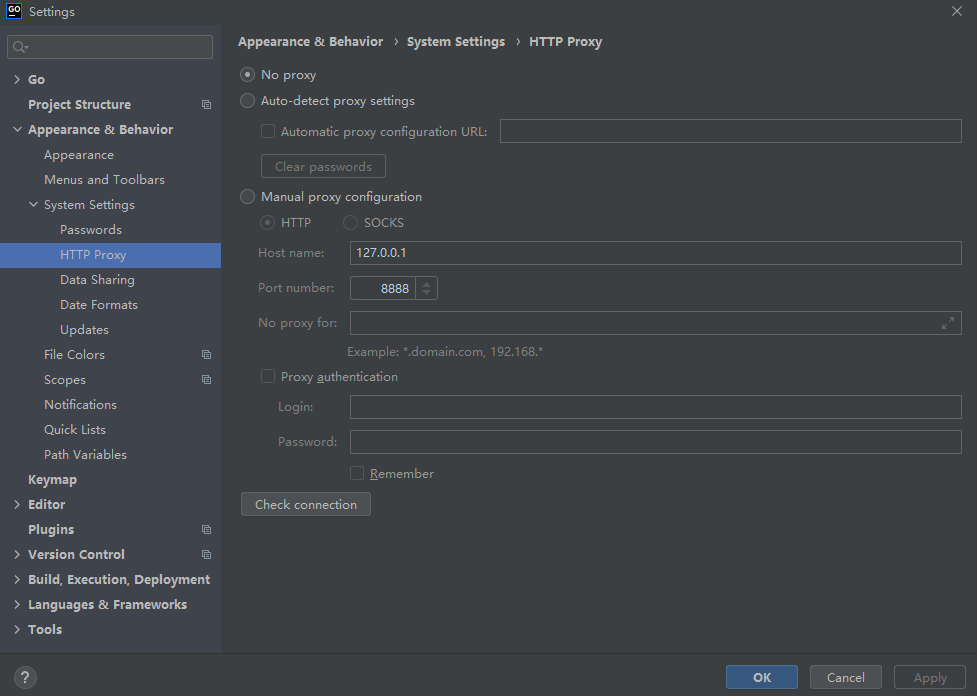
Task: Collapse the Appearance & Behavior section
Action: point(17,130)
